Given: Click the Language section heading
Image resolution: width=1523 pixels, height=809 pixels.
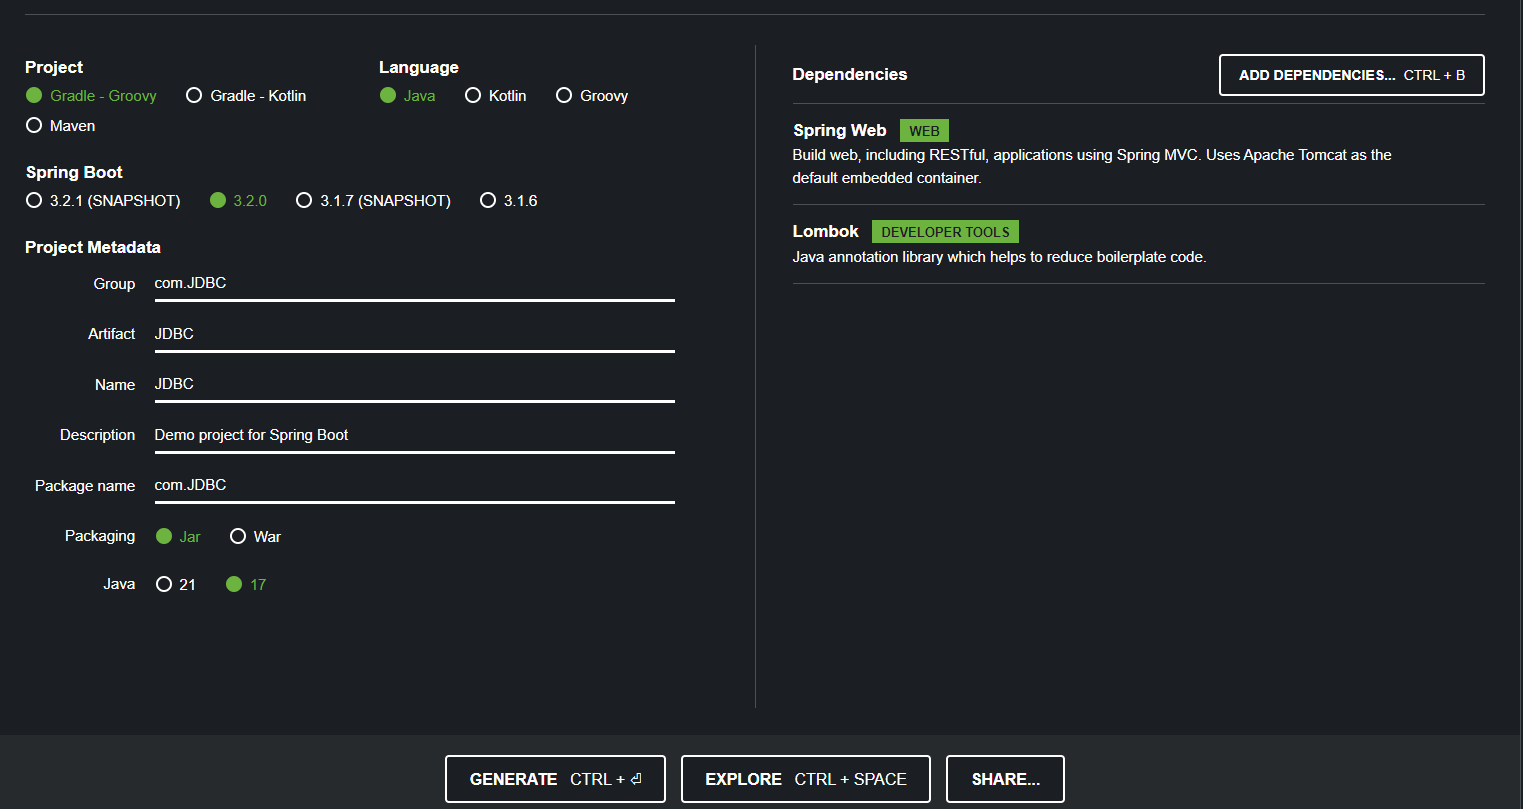Looking at the screenshot, I should tap(419, 67).
